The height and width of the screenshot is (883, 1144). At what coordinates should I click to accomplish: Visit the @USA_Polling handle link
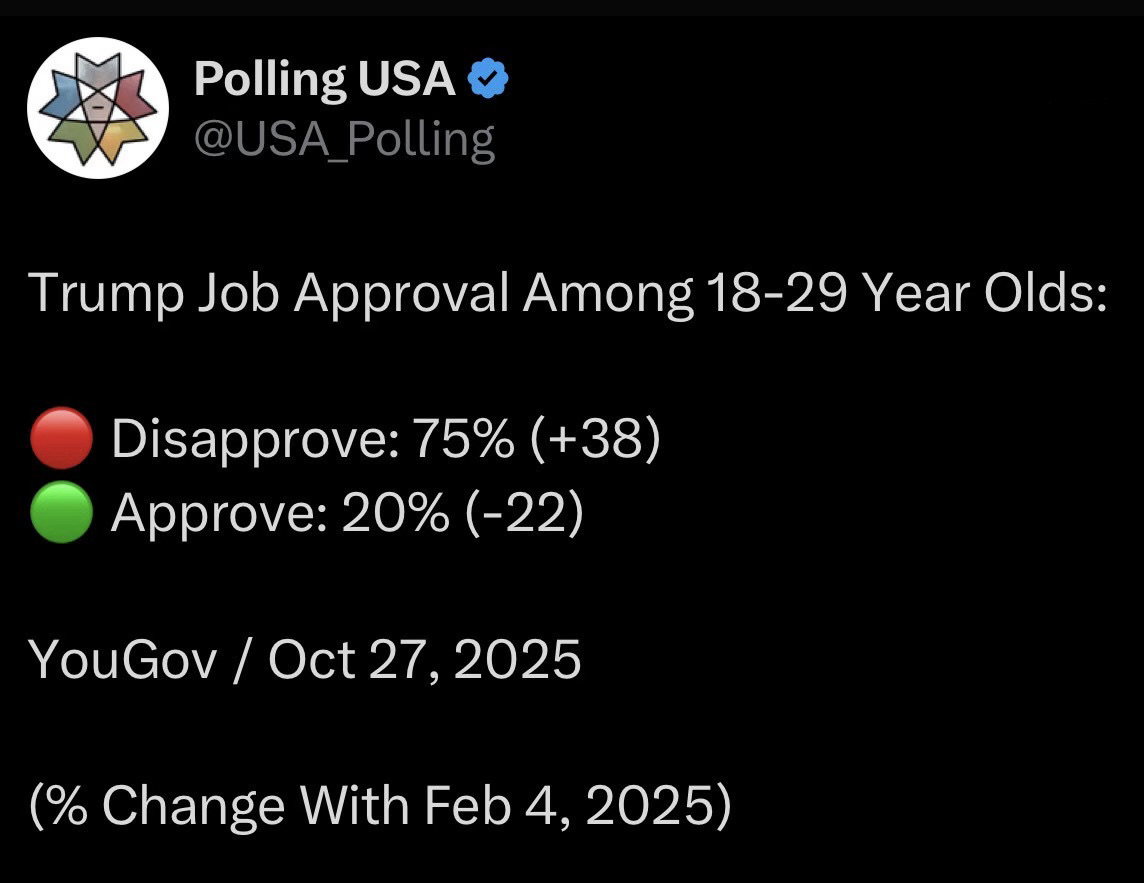click(344, 139)
